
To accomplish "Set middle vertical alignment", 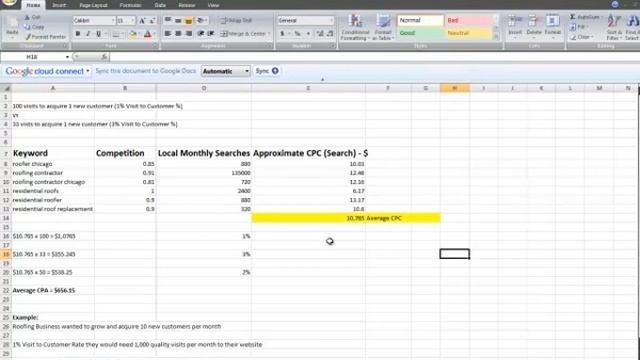I will (178, 20).
